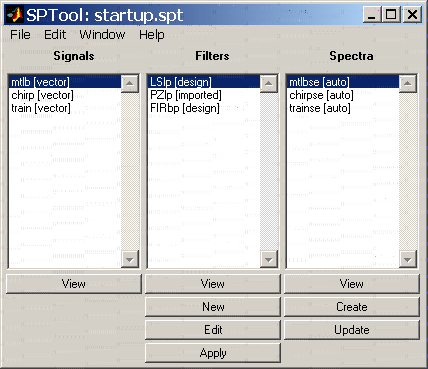Select the PZlp [imported] filter
428x369 pixels.
tap(204, 95)
